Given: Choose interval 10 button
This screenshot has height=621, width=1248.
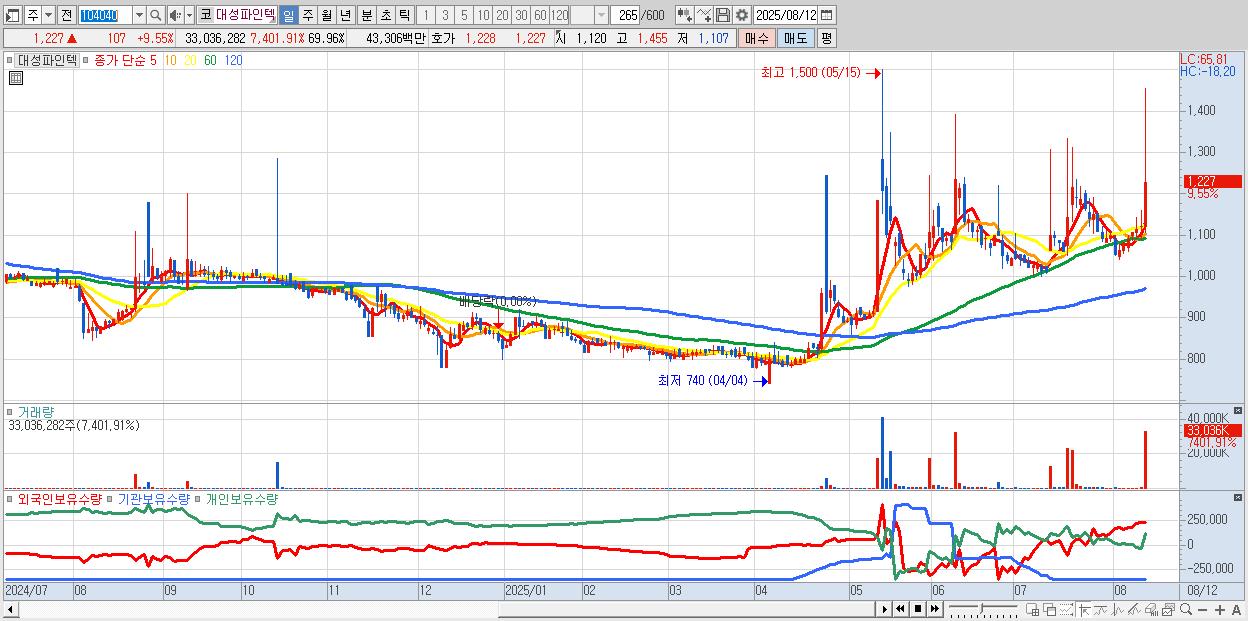Looking at the screenshot, I should point(483,15).
